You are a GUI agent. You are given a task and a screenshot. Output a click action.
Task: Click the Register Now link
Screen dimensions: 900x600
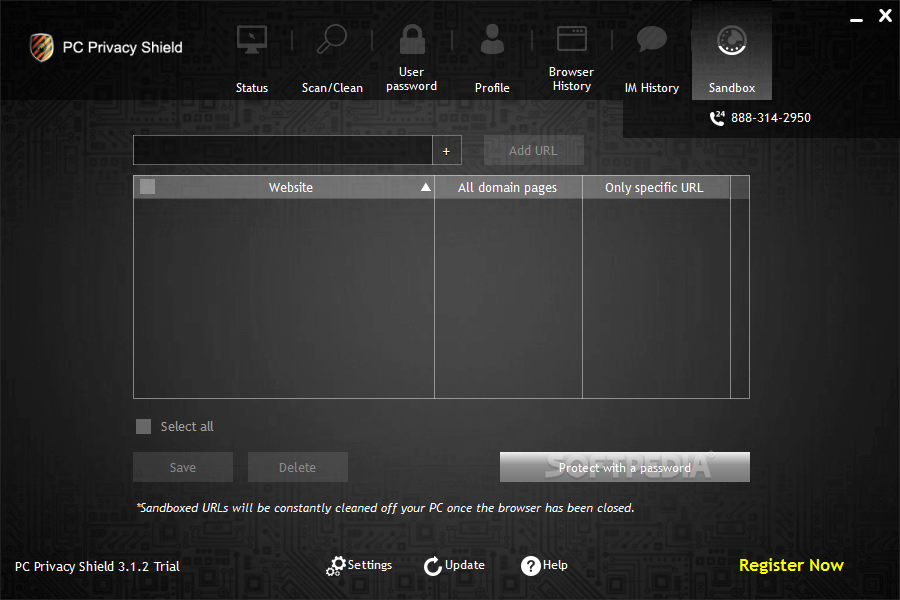(791, 566)
